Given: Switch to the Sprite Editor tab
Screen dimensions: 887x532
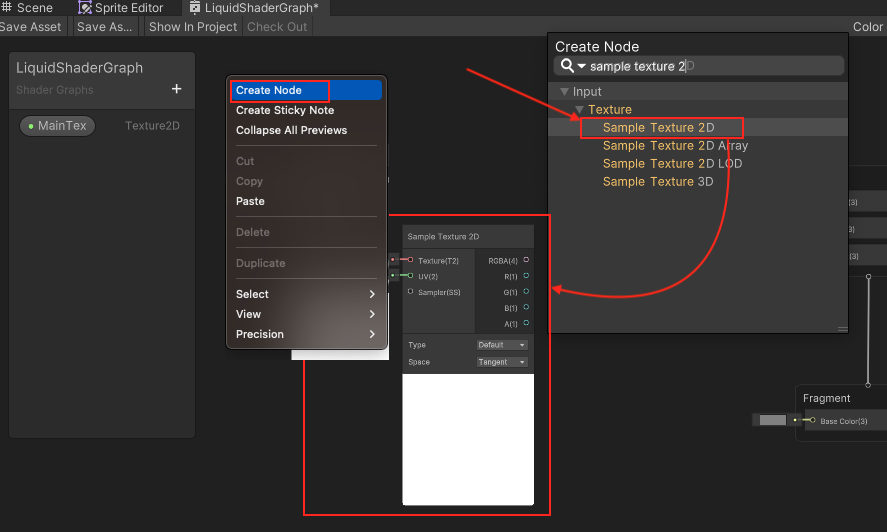Looking at the screenshot, I should coord(120,8).
